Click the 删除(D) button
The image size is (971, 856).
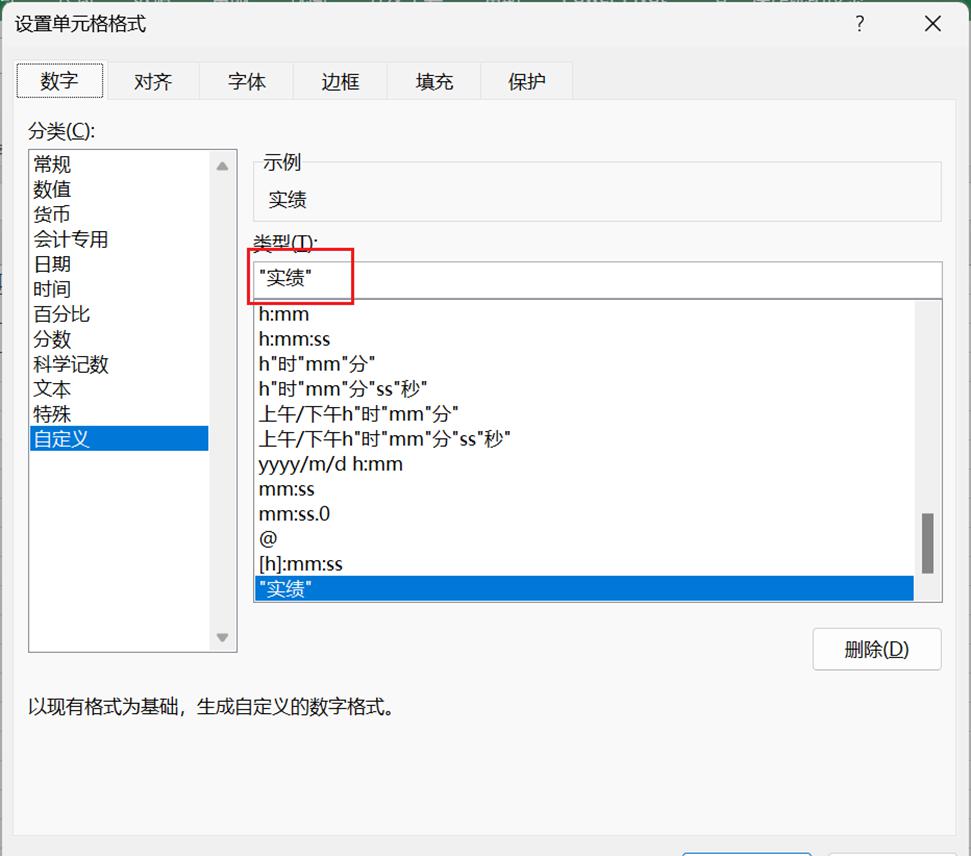tap(877, 649)
